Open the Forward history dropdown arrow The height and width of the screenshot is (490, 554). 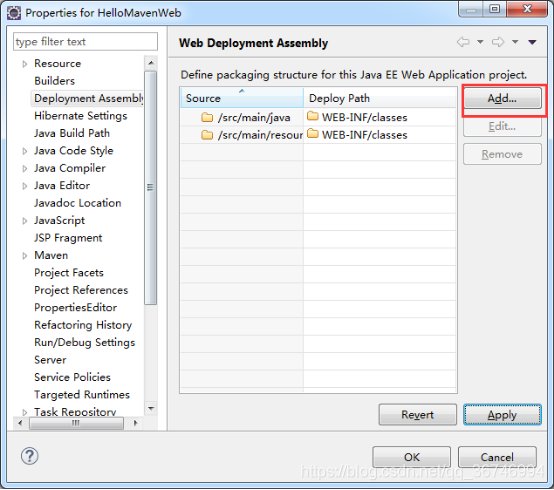[515, 42]
